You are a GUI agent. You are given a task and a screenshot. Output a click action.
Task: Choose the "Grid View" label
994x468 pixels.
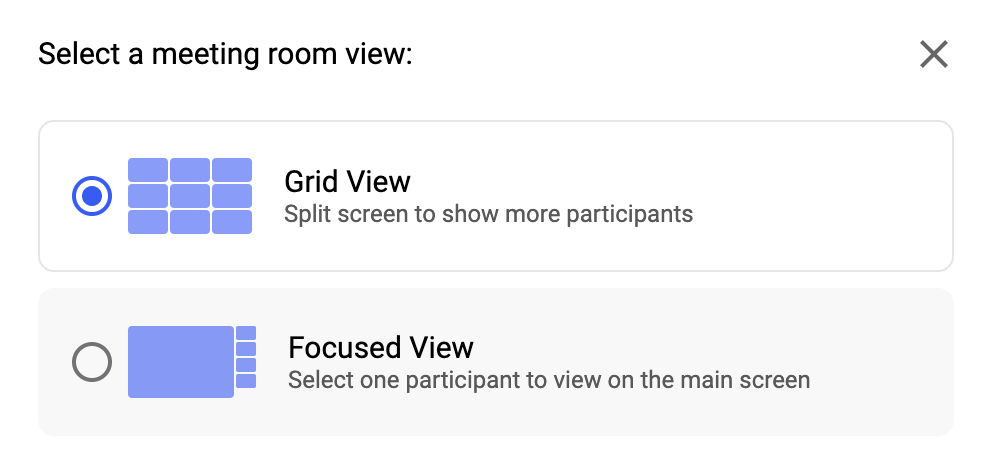pyautogui.click(x=347, y=182)
